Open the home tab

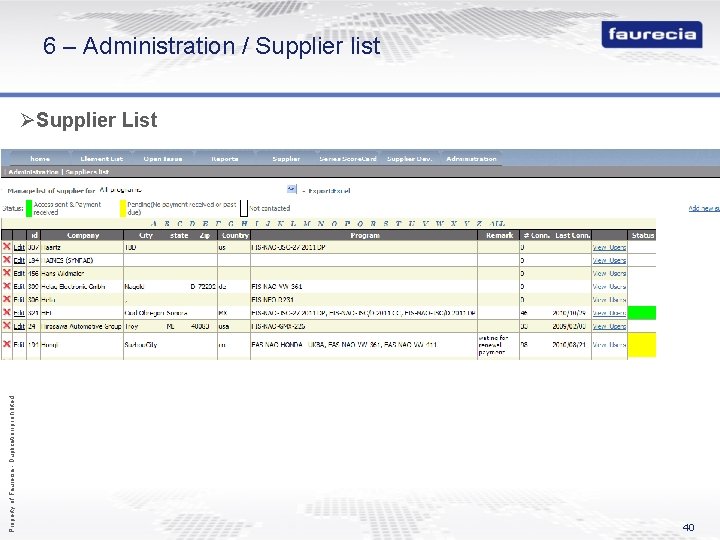click(x=40, y=158)
